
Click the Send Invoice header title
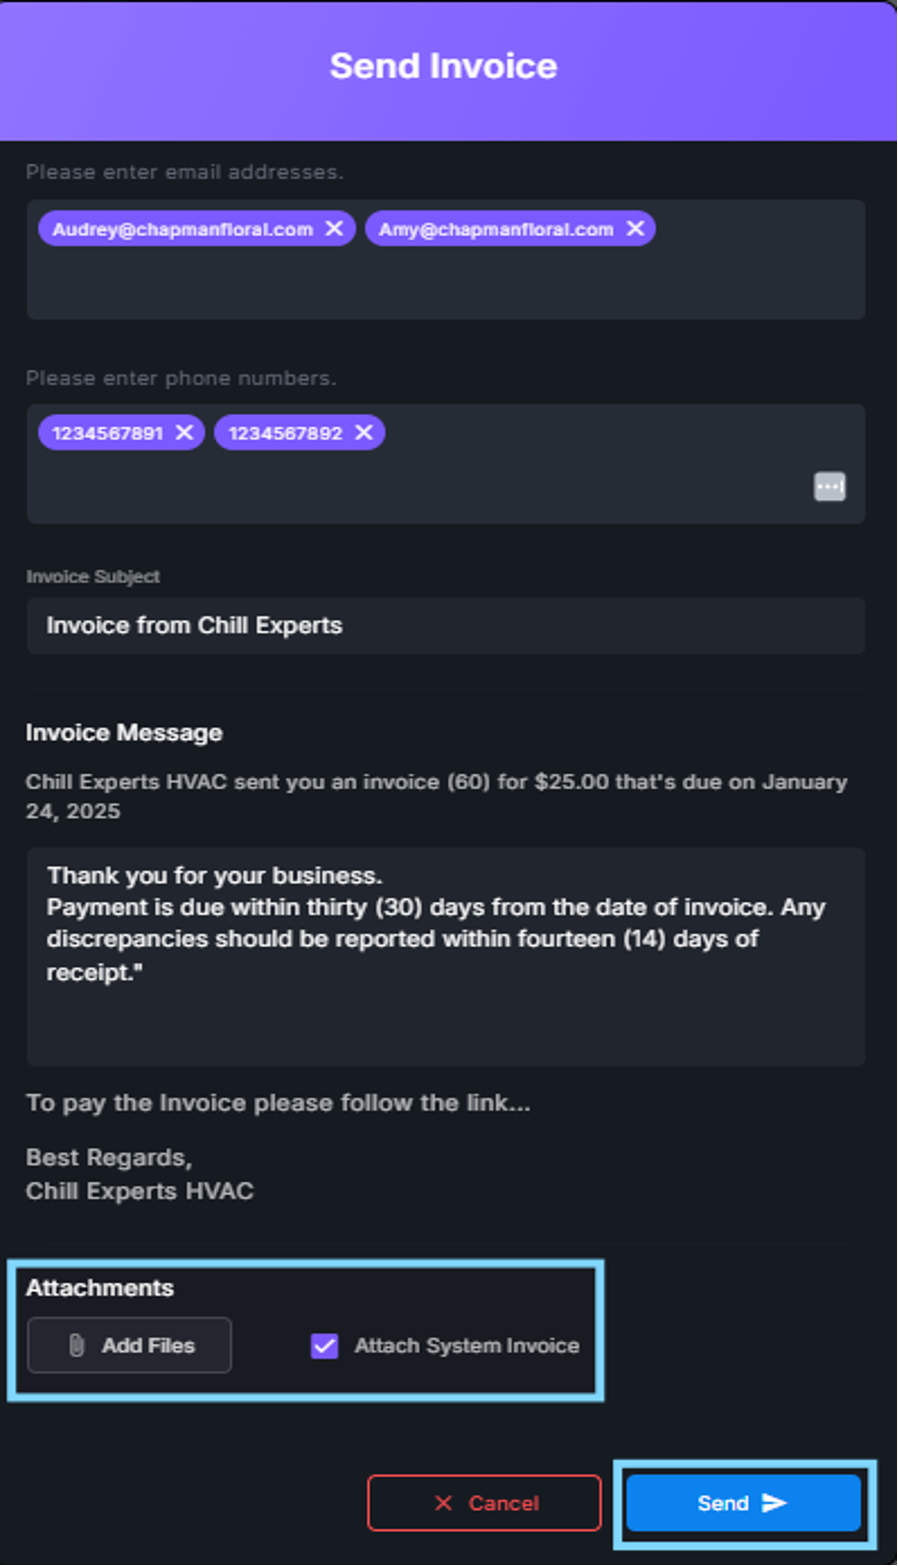pos(444,66)
